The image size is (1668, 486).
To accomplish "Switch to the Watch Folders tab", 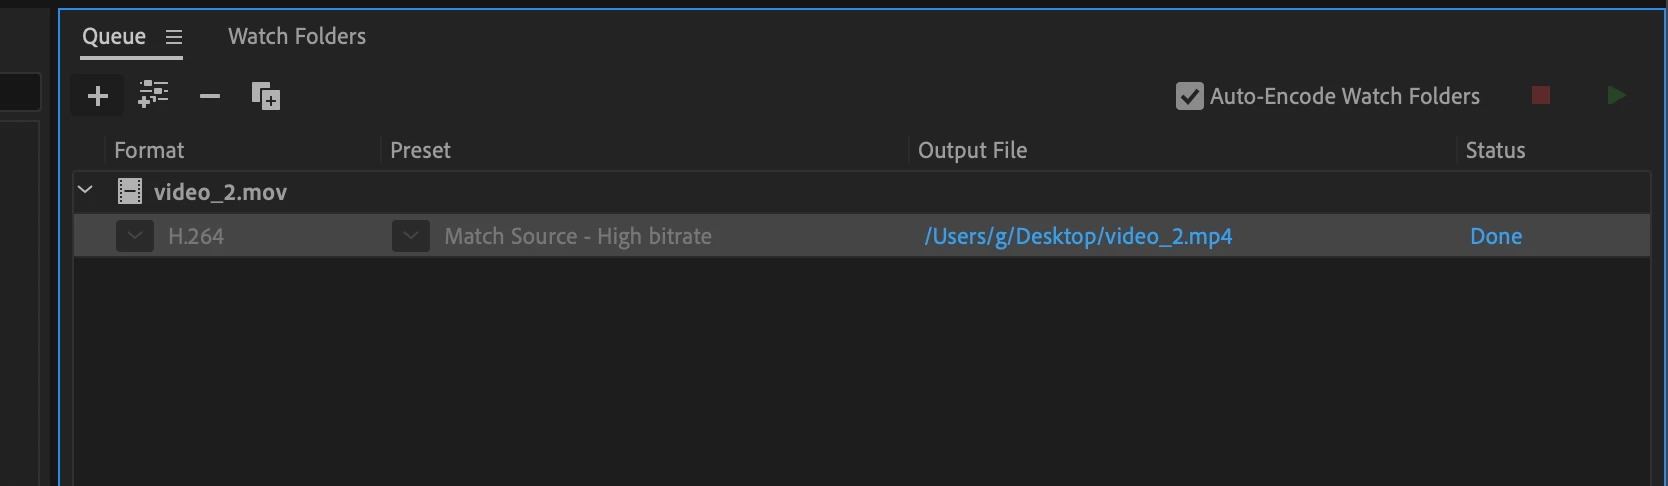I will coord(297,36).
